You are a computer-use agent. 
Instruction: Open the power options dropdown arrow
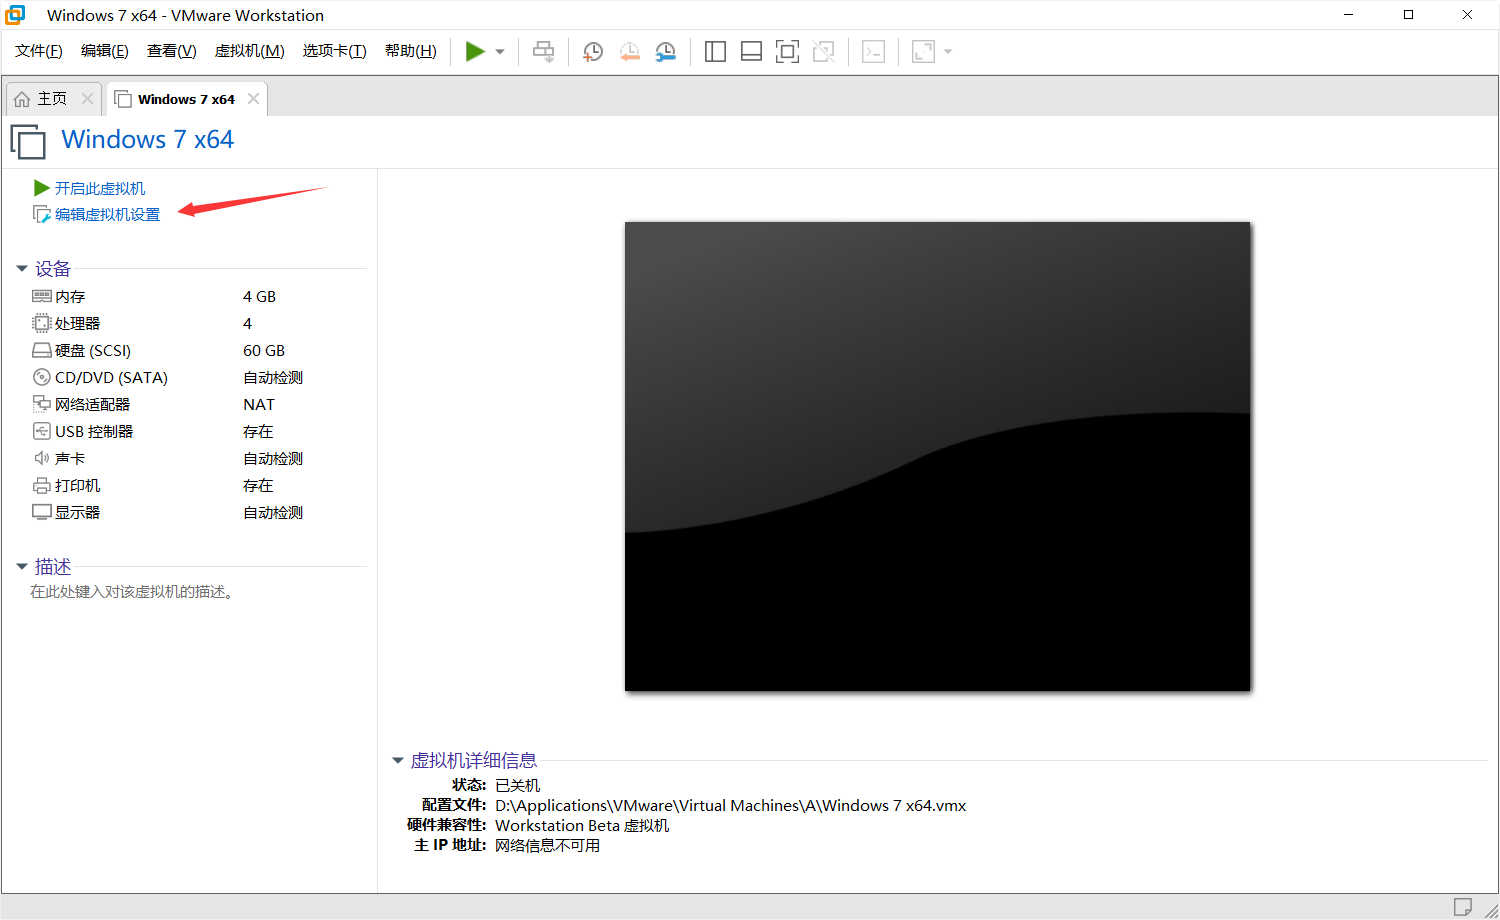click(x=500, y=52)
